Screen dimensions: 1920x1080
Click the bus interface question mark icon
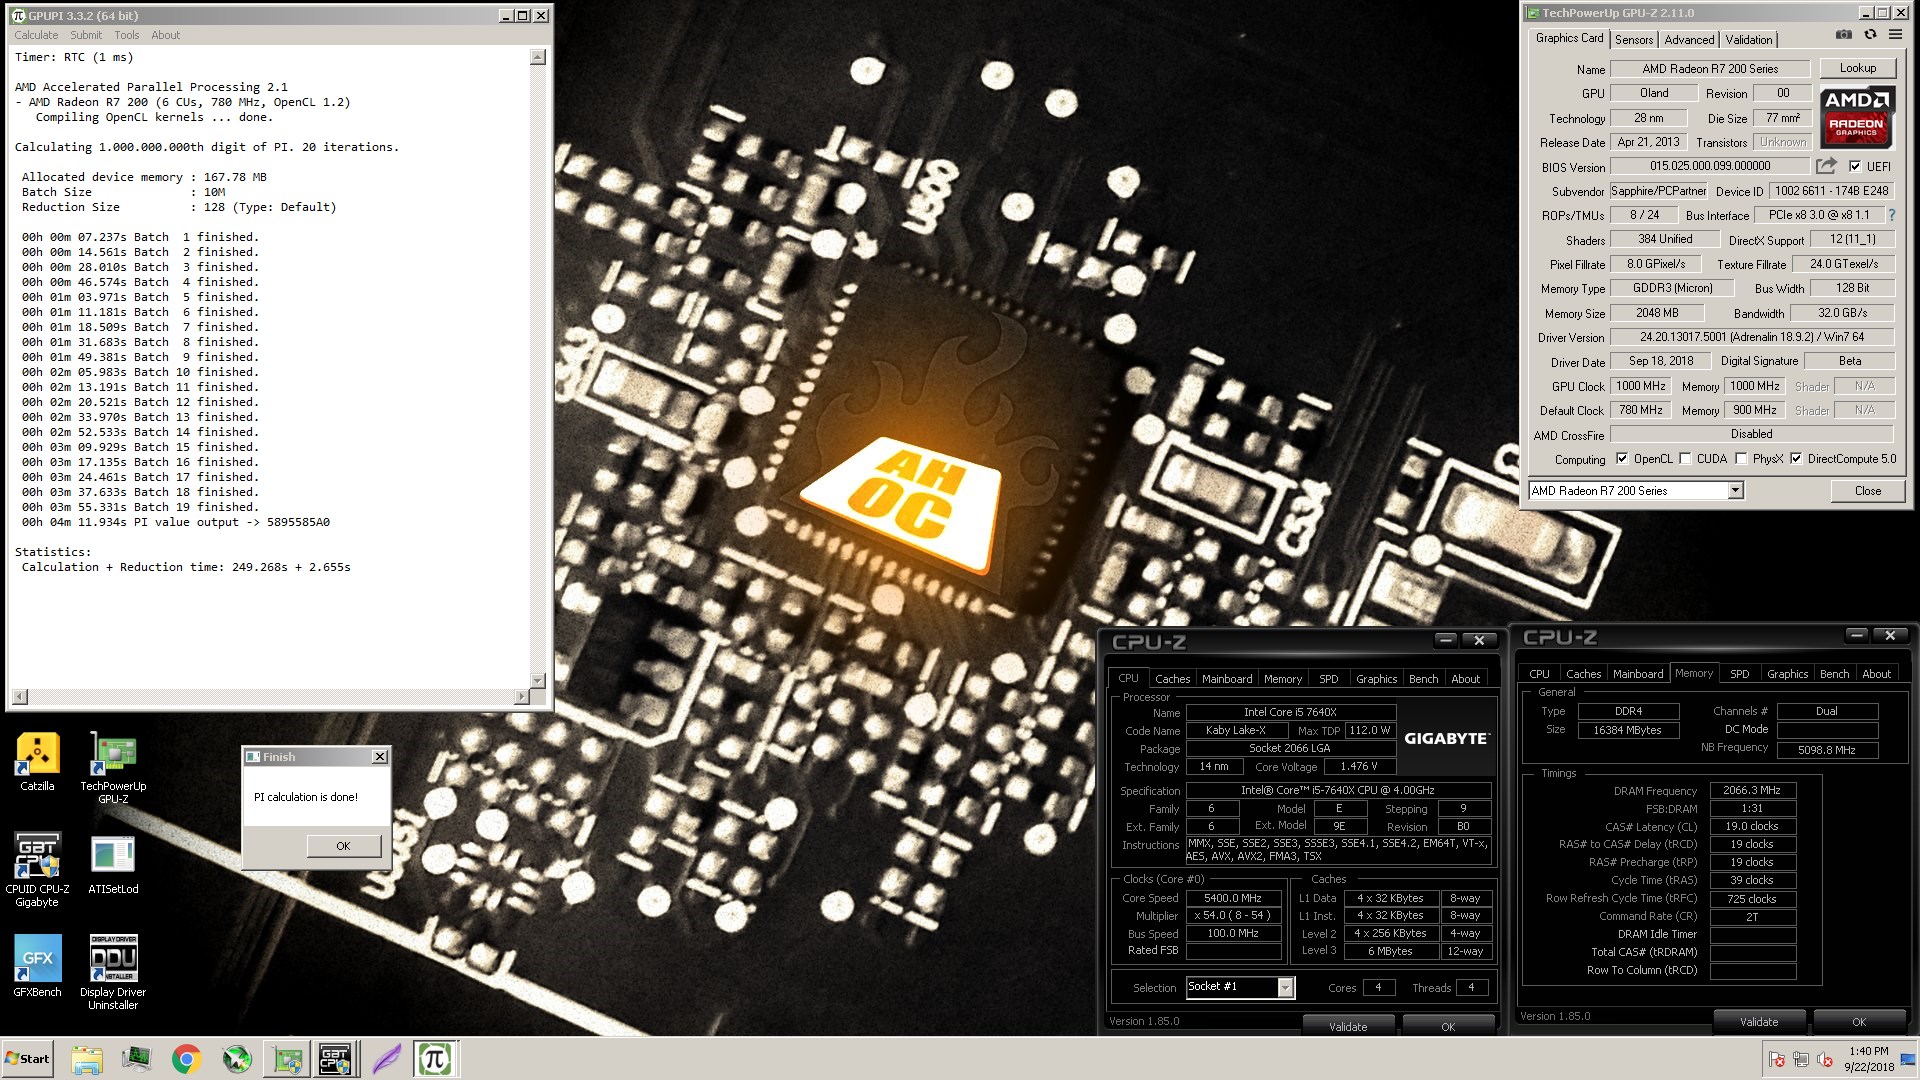(x=1891, y=215)
